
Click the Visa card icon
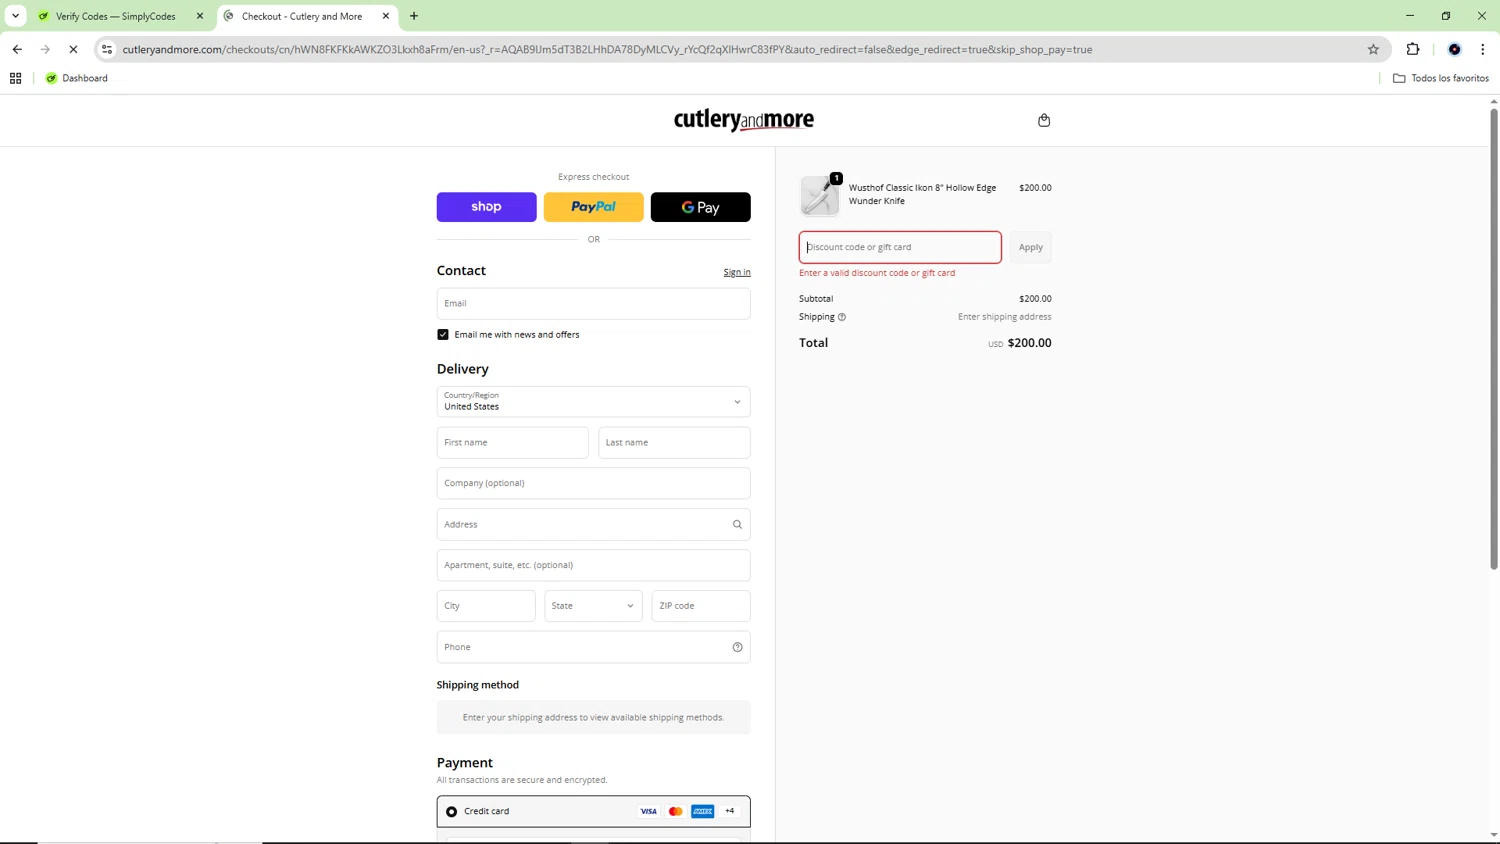point(648,811)
